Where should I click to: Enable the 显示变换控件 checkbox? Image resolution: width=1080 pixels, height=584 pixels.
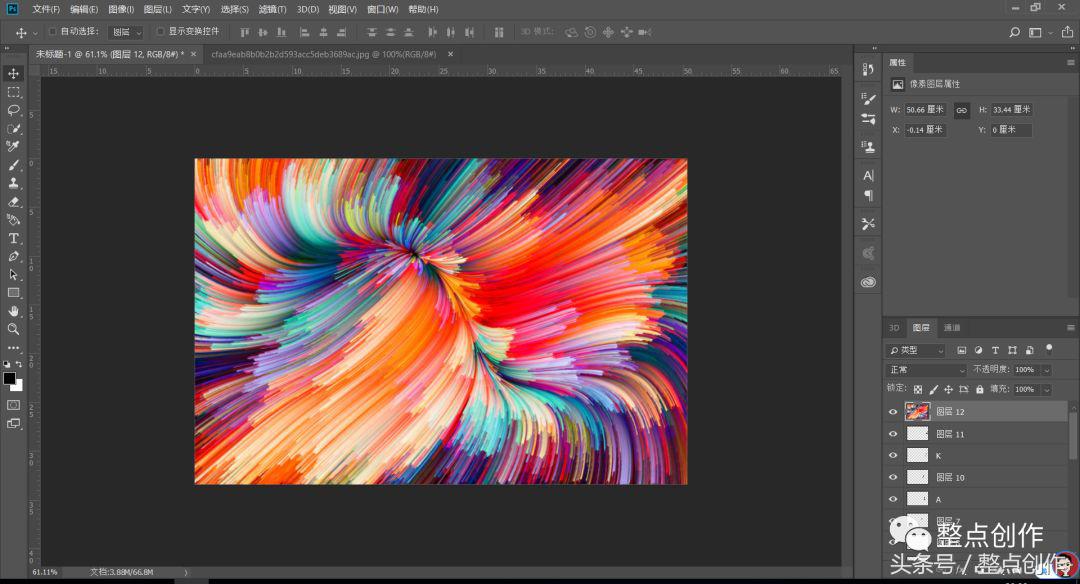coord(160,32)
